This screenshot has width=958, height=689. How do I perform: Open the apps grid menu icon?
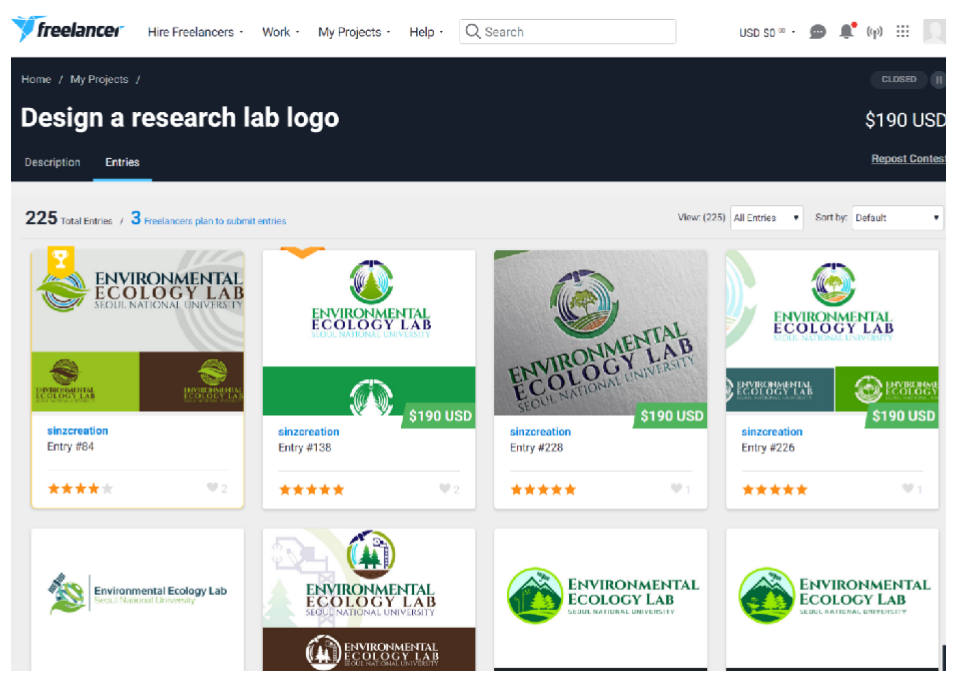coord(902,31)
